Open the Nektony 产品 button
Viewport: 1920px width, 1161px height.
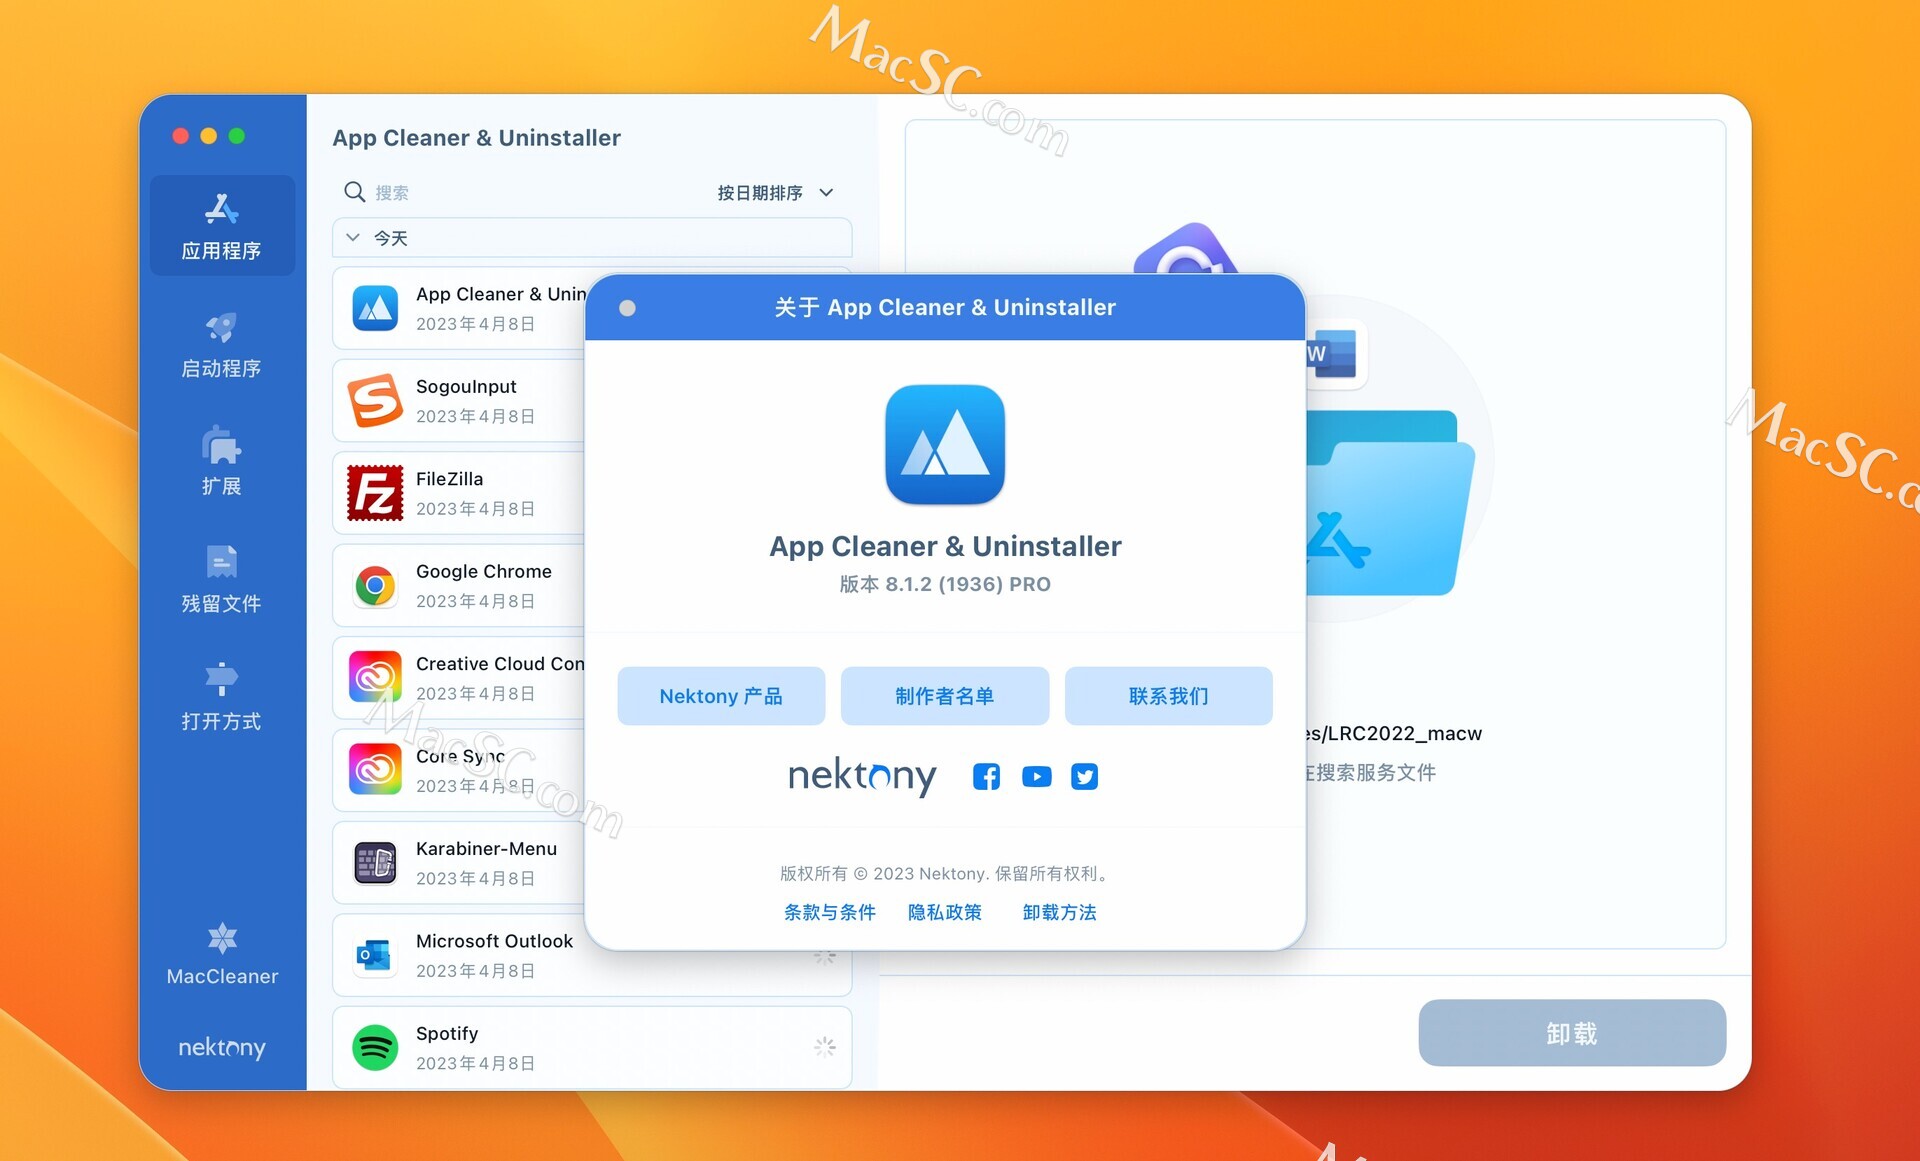pos(721,696)
